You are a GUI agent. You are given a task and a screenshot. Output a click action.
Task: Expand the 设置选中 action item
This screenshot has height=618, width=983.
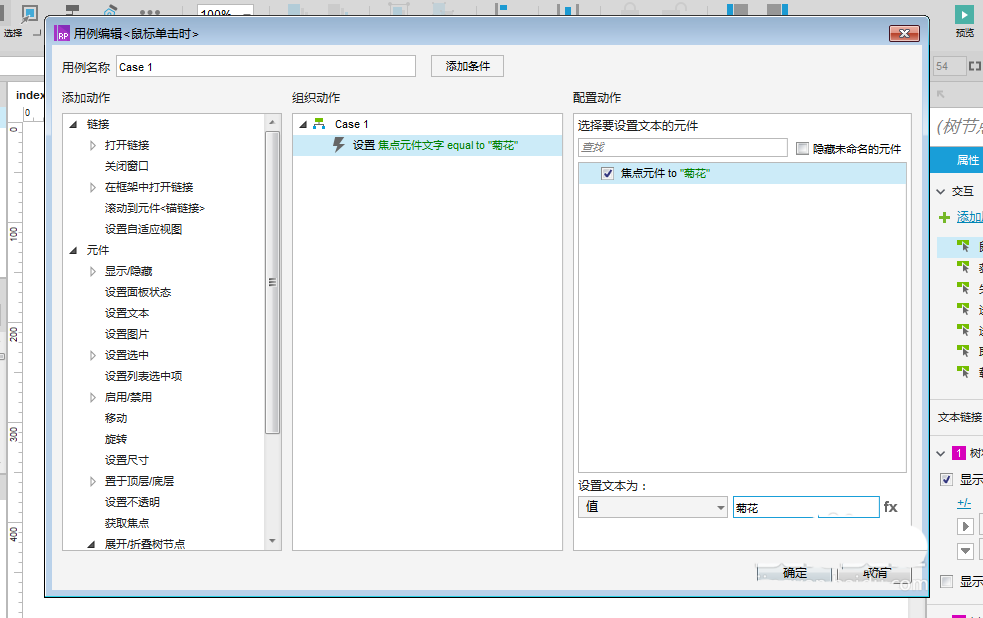point(93,355)
